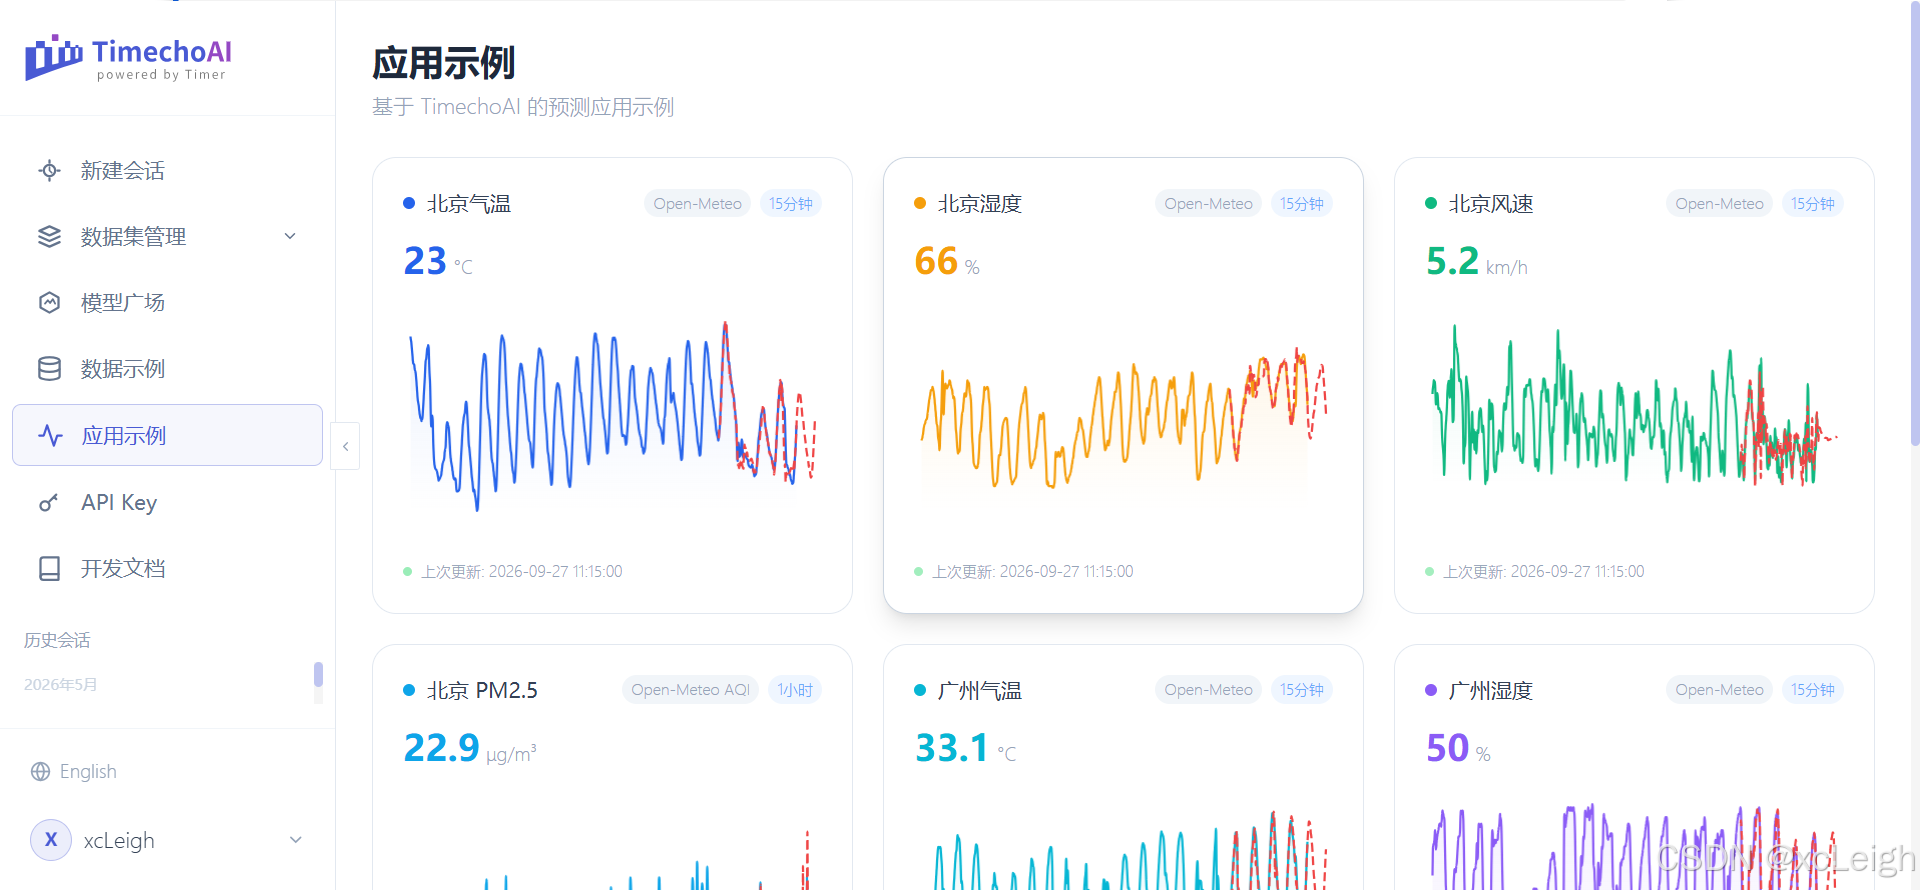Click the 北京气温 Open-Meteo source tag
Screen dimensions: 1920x890
pos(697,204)
